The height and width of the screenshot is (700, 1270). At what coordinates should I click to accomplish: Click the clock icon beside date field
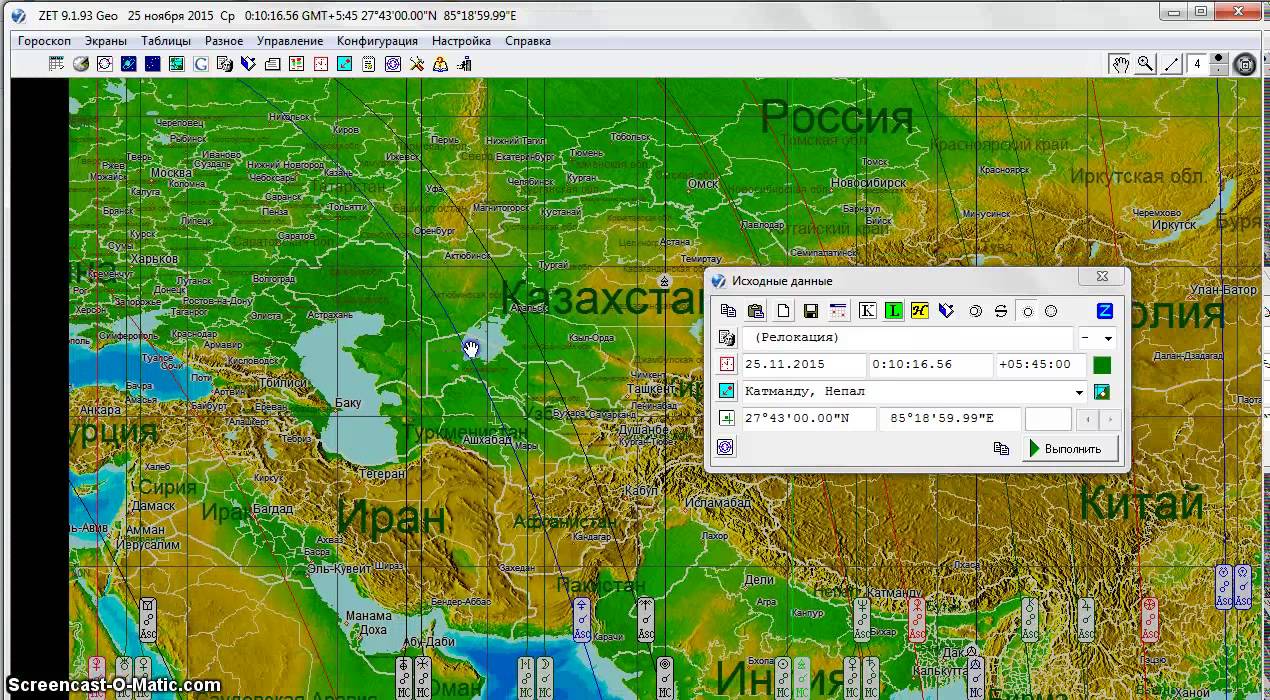pos(727,365)
